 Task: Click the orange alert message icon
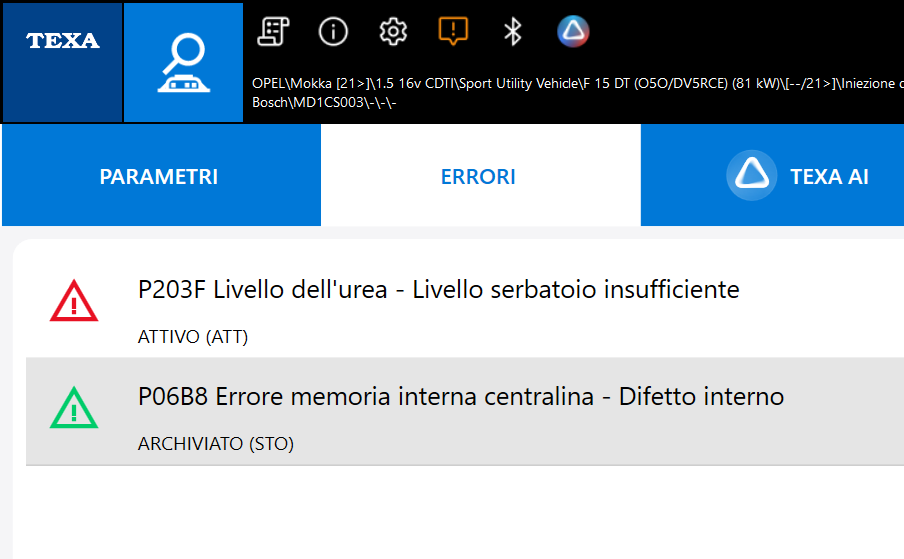pos(453,32)
